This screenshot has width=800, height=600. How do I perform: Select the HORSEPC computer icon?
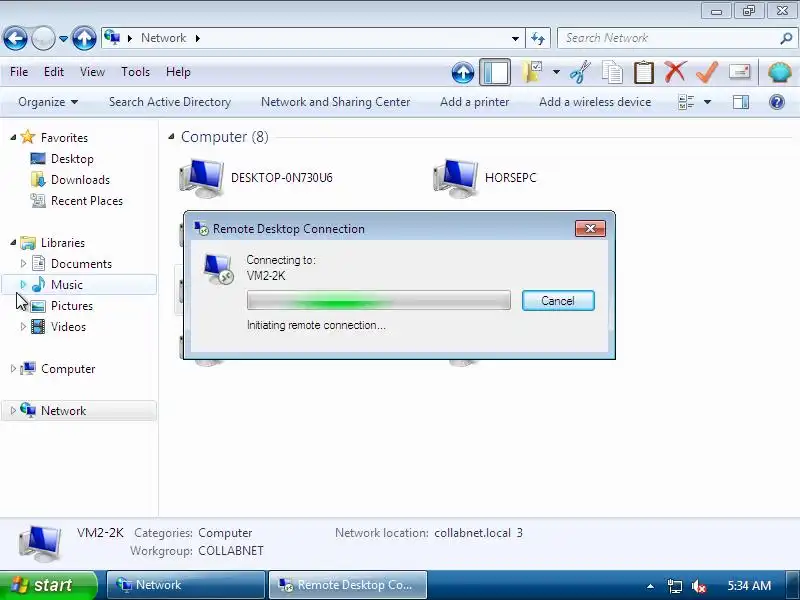tap(455, 178)
